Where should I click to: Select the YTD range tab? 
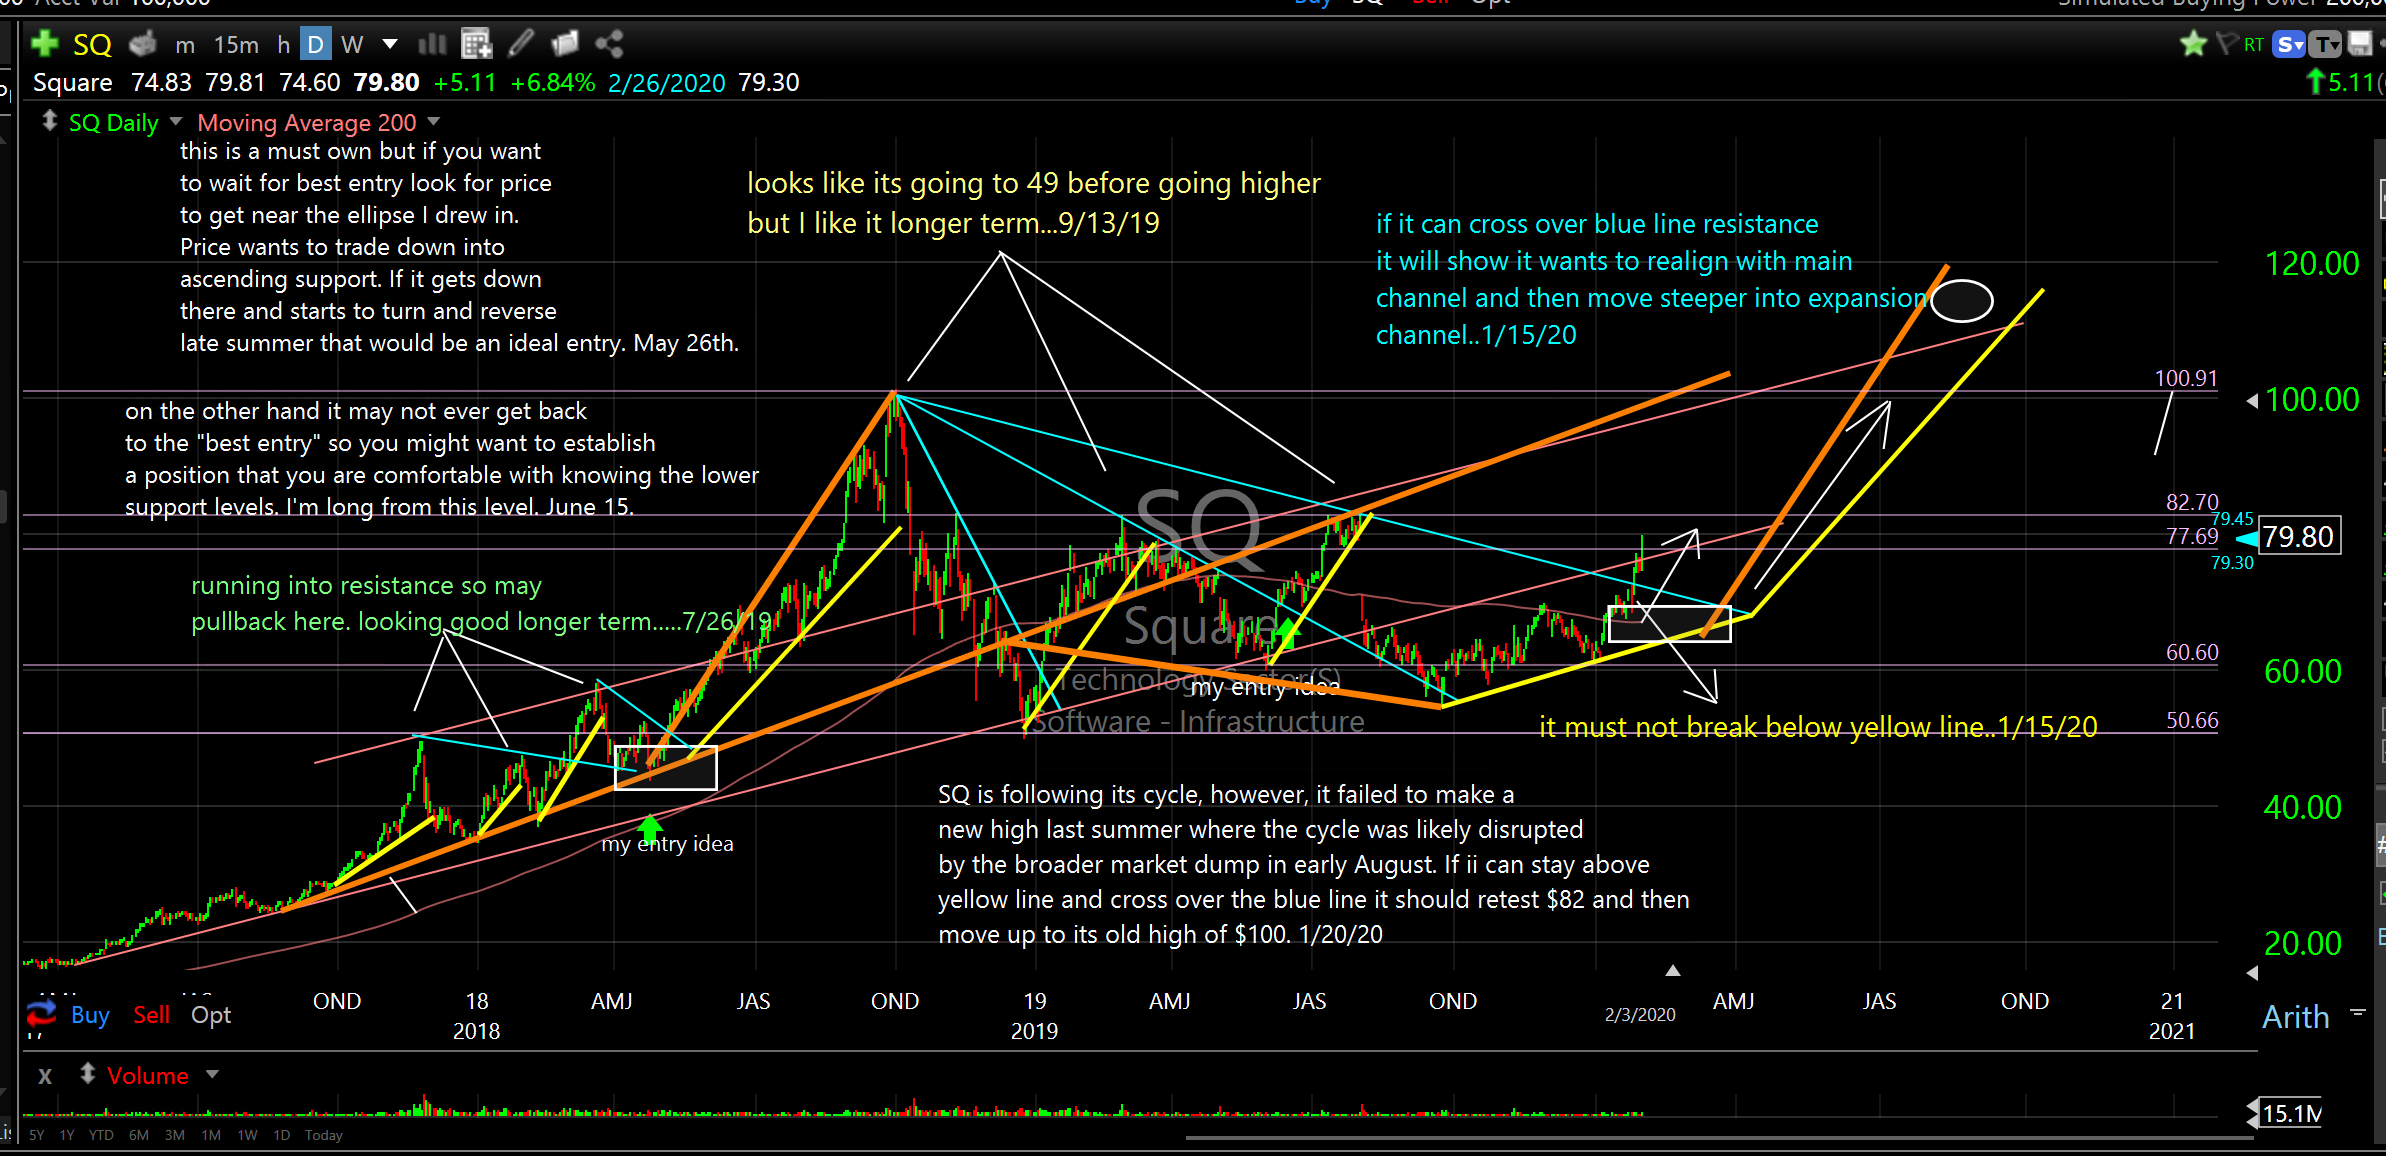(x=101, y=1135)
